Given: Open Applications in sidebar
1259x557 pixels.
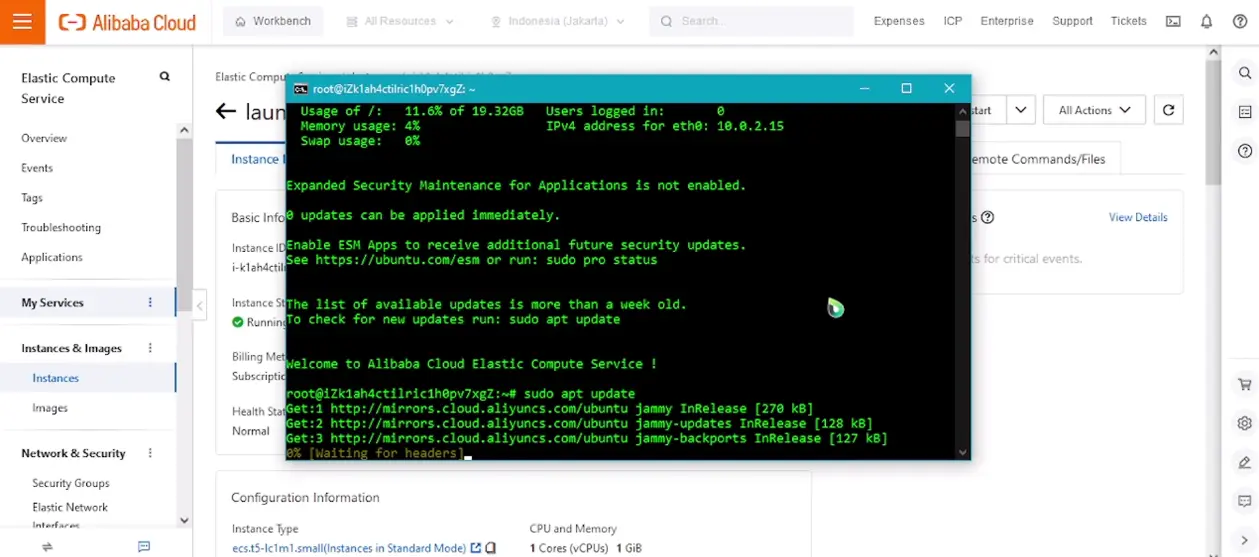Looking at the screenshot, I should 52,257.
